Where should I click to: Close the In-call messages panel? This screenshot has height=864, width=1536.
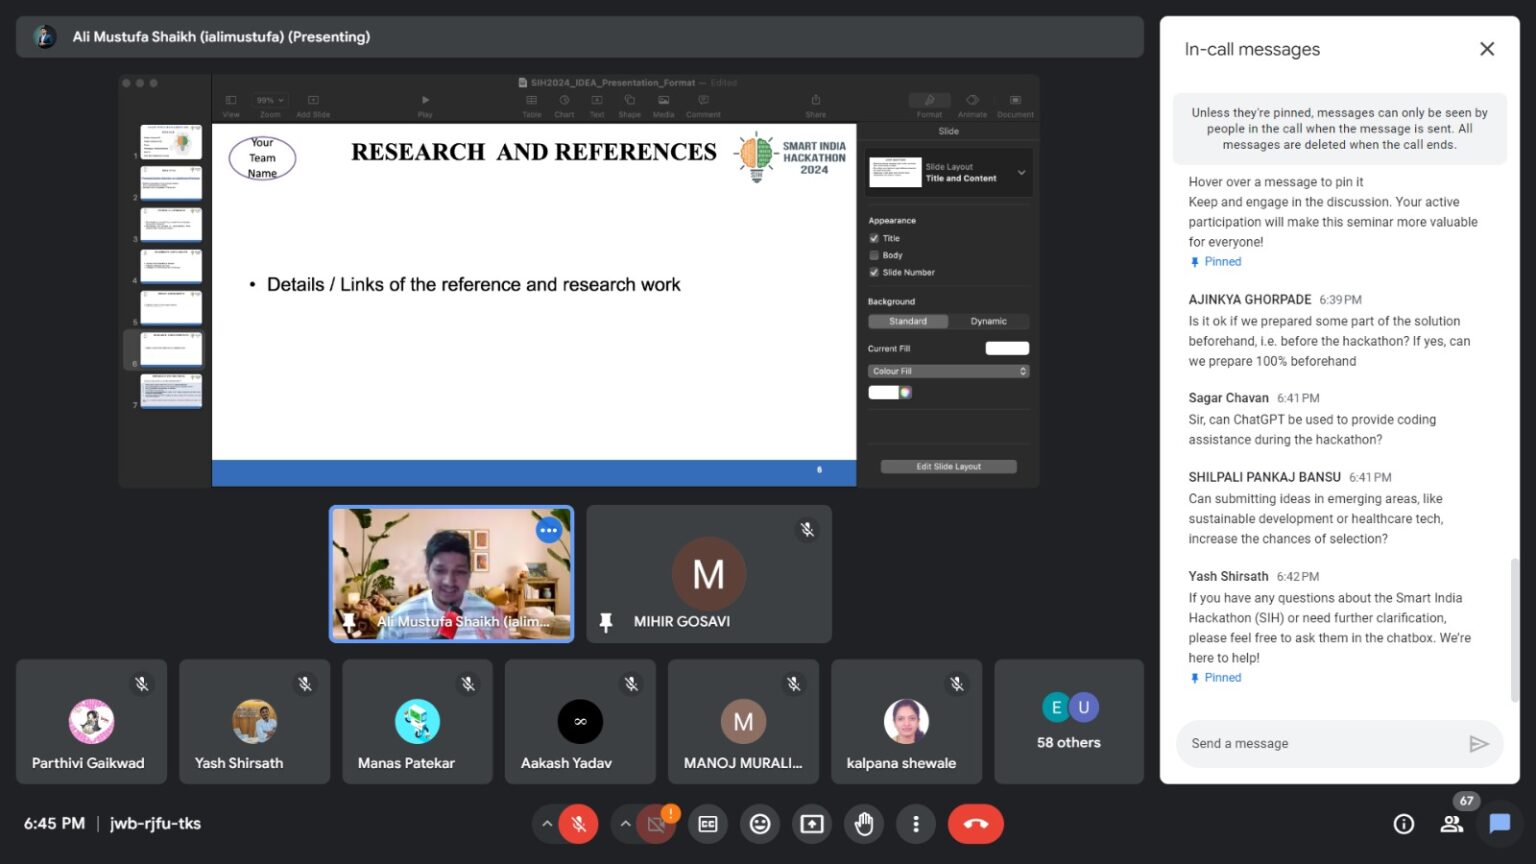click(1487, 49)
